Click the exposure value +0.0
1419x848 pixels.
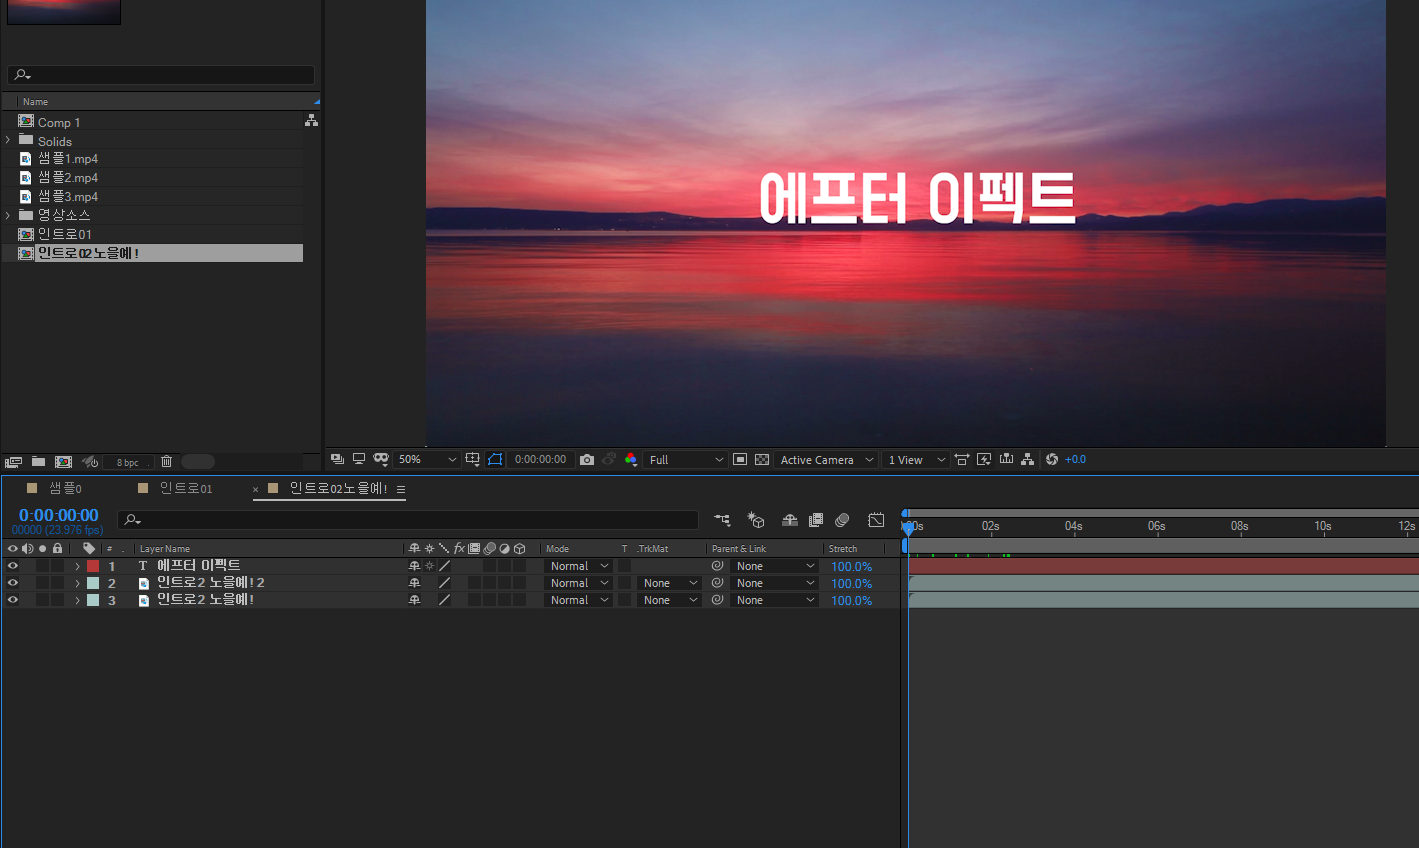pyautogui.click(x=1076, y=459)
